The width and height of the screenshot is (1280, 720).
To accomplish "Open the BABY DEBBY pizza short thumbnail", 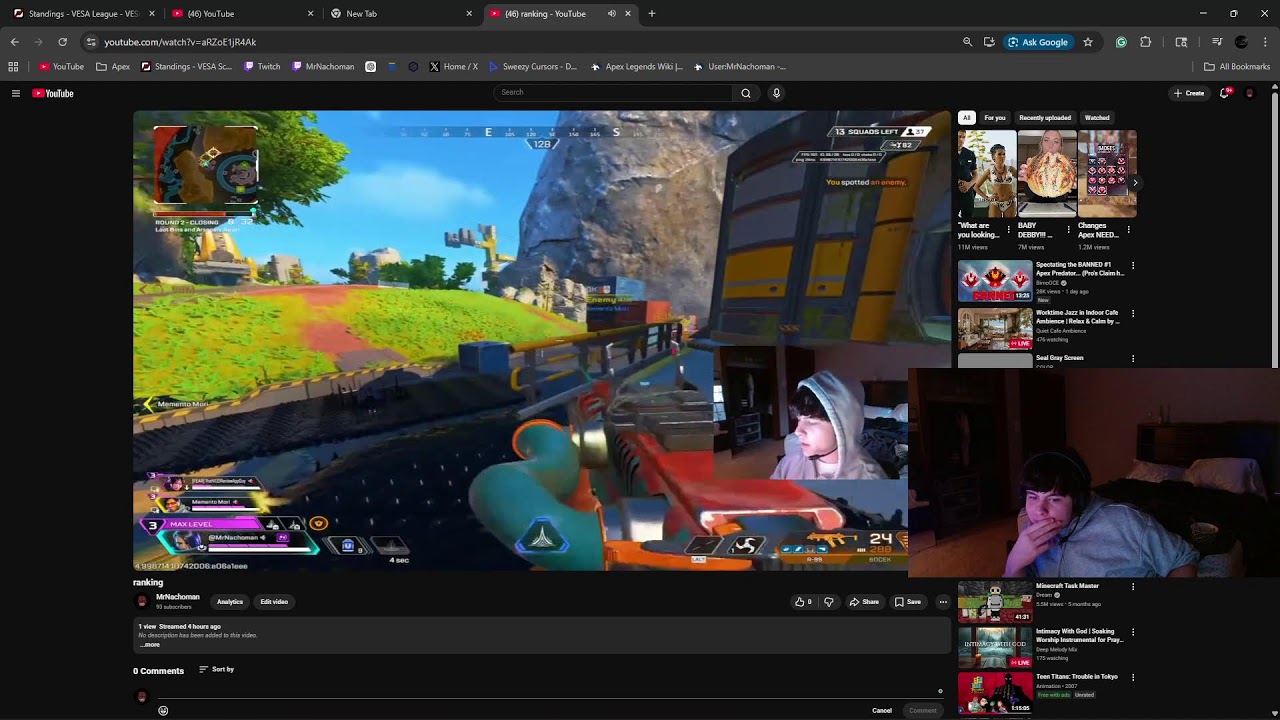I will [x=1047, y=174].
